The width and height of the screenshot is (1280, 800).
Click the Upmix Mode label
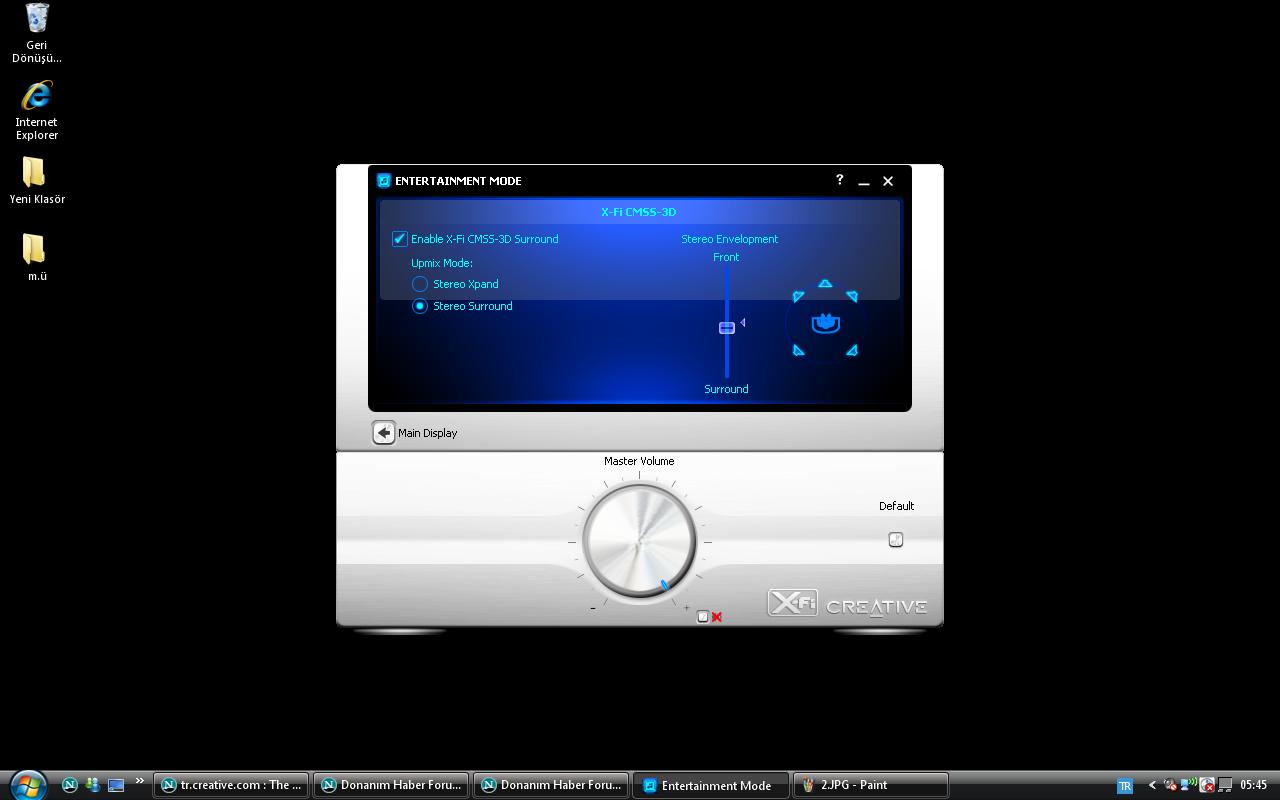[x=442, y=263]
